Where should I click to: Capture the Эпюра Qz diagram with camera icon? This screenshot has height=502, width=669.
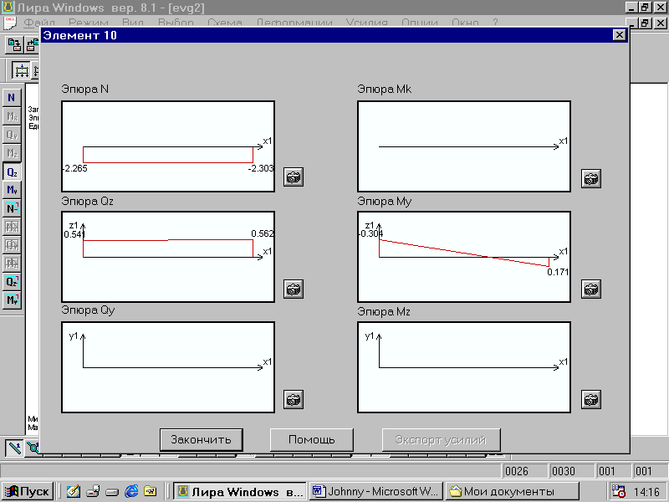(294, 289)
